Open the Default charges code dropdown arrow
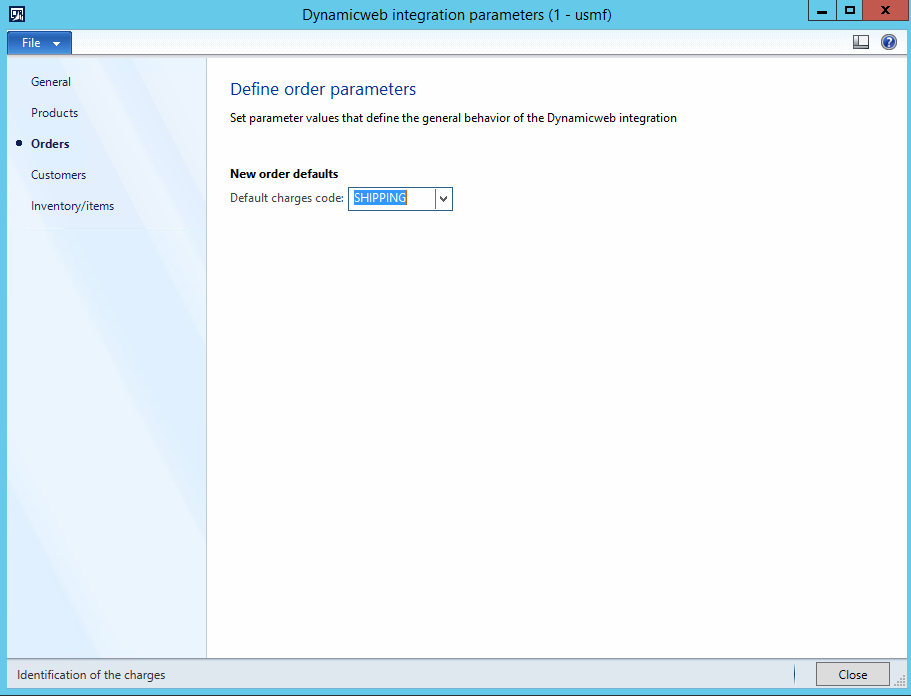The height and width of the screenshot is (696, 911). [444, 198]
